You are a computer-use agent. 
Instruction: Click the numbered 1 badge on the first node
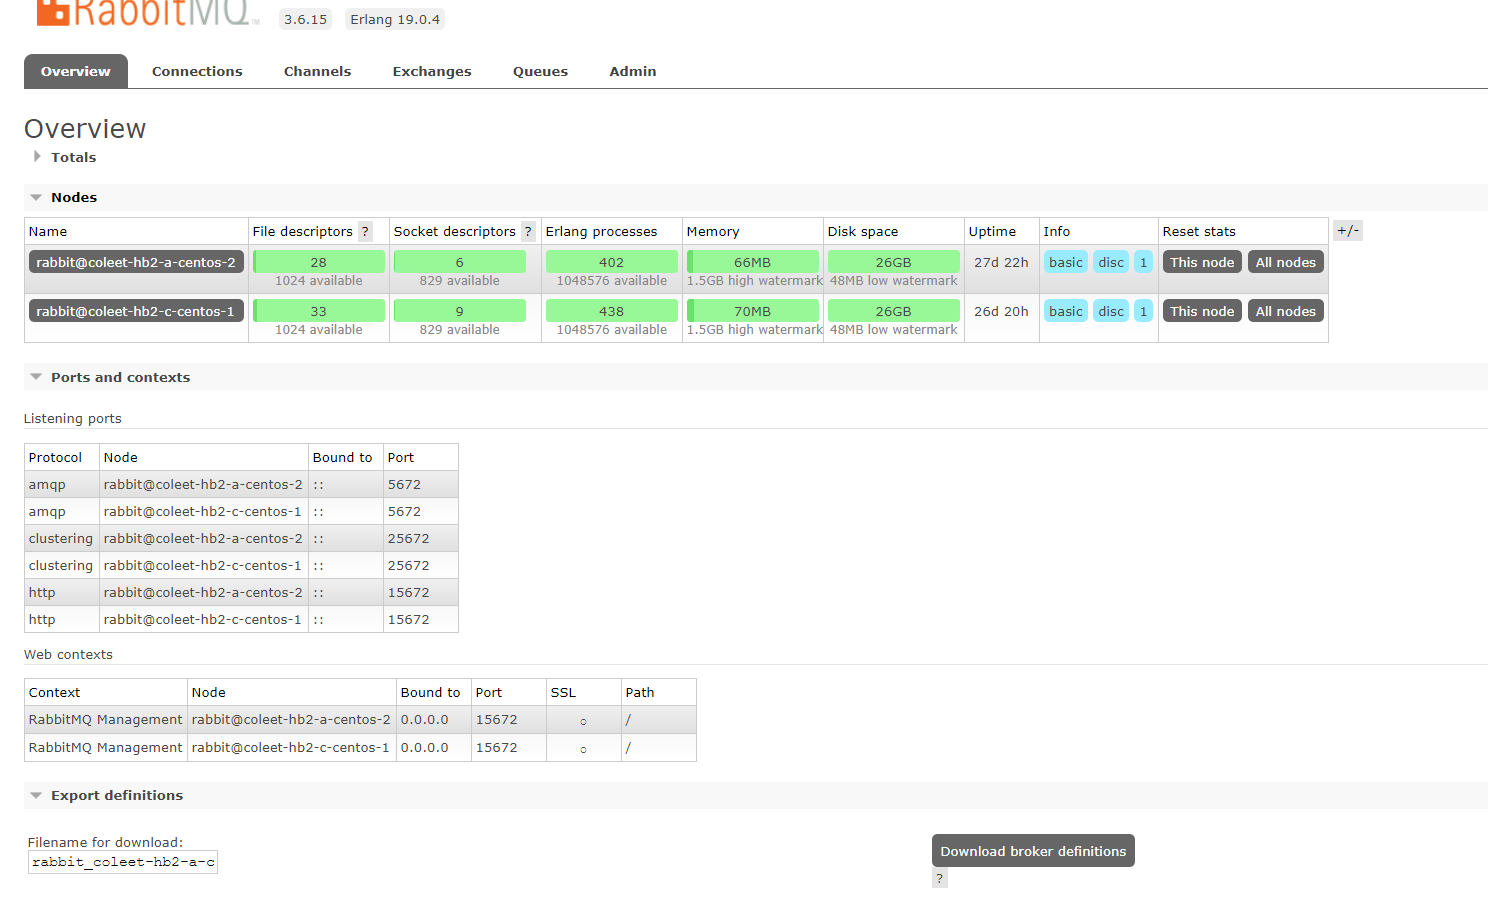(x=1143, y=261)
